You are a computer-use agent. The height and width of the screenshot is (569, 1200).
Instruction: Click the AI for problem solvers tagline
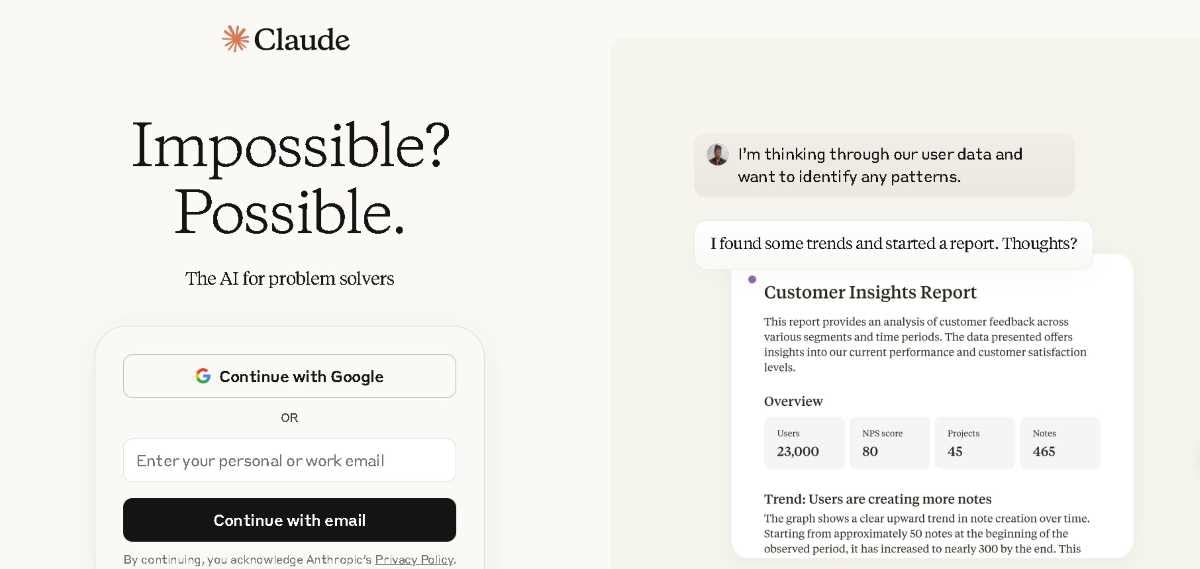tap(290, 279)
